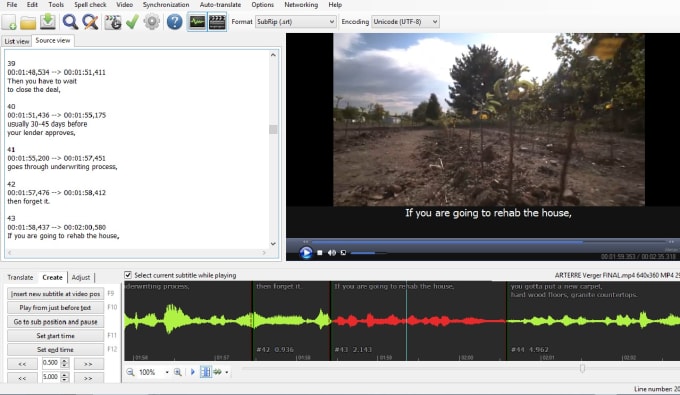Image resolution: width=680 pixels, height=395 pixels.
Task: Click the 0.500 seconds stepper field
Action: 55,363
